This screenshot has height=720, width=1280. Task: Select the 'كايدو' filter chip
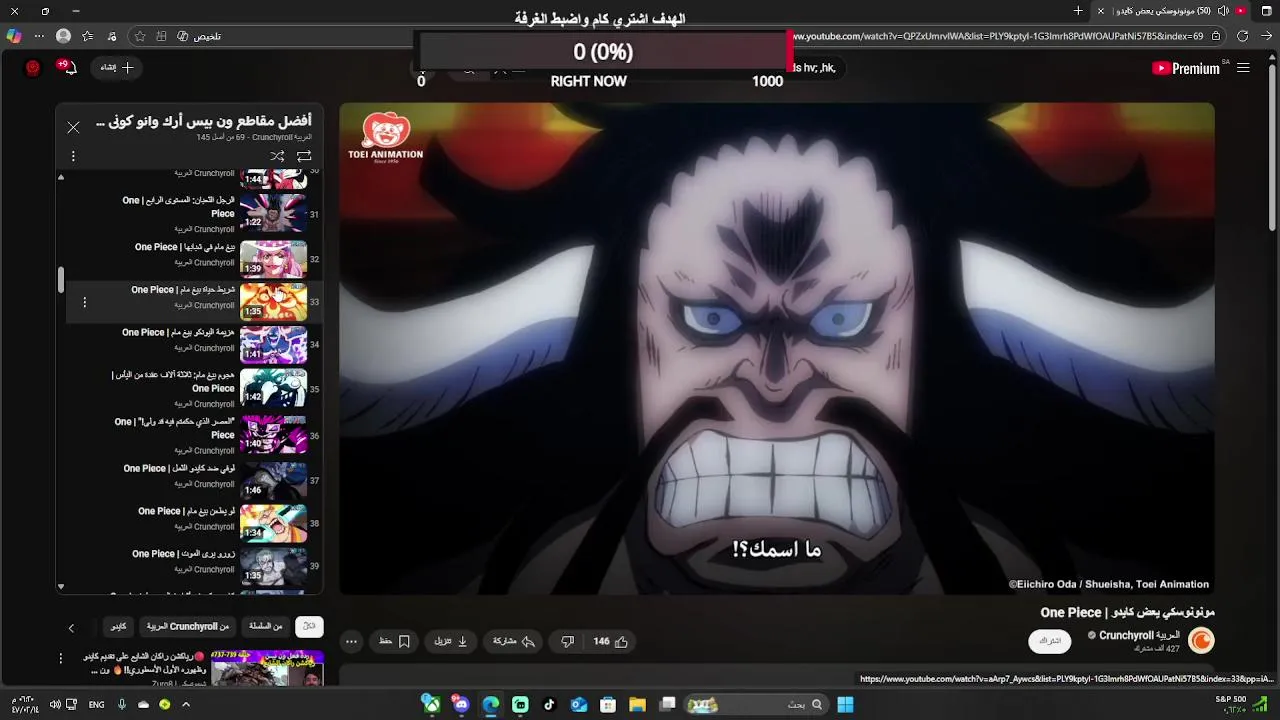pyautogui.click(x=118, y=626)
